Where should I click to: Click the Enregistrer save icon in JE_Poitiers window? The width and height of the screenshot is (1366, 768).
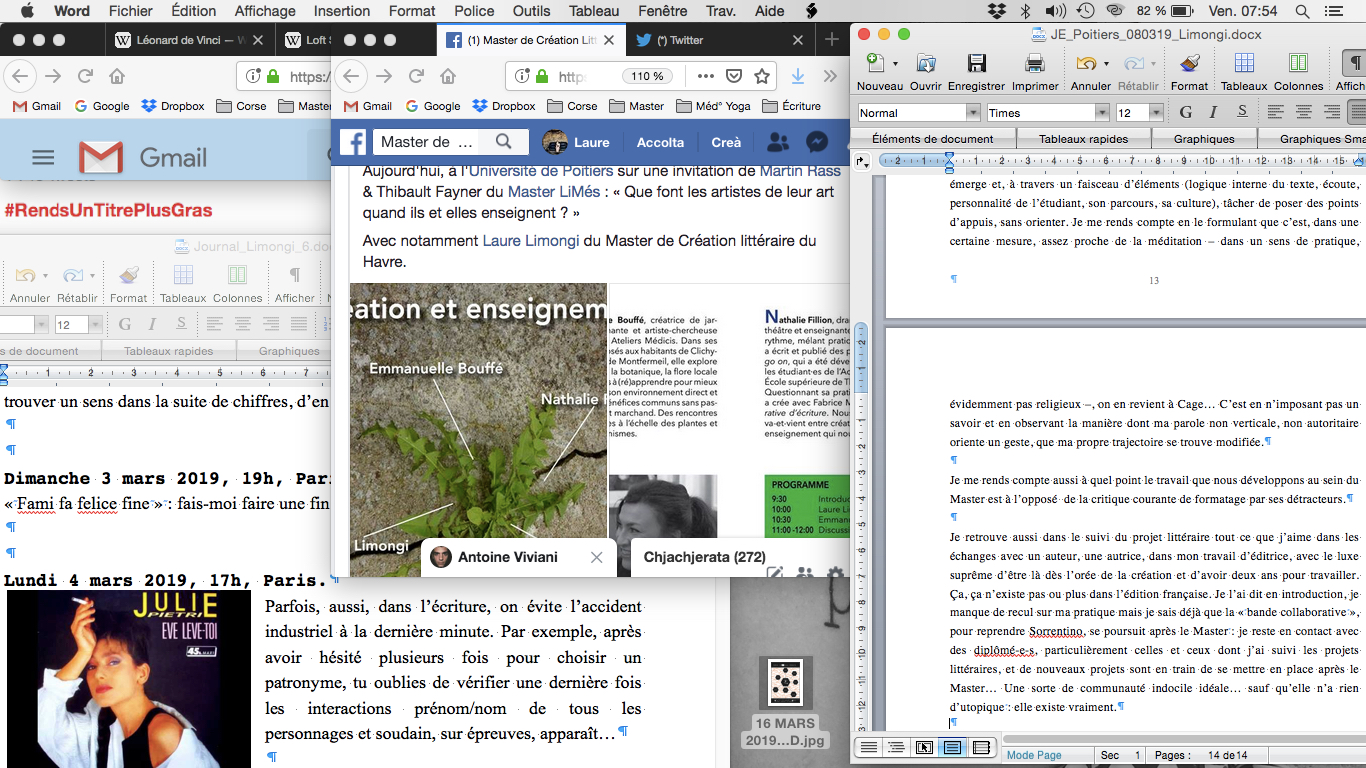976,64
